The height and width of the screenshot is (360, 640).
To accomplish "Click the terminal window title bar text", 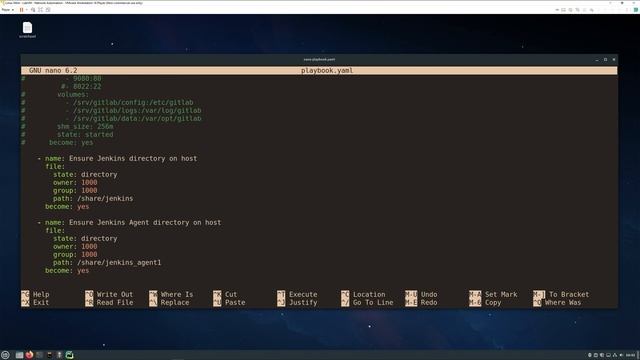I will (x=319, y=60).
